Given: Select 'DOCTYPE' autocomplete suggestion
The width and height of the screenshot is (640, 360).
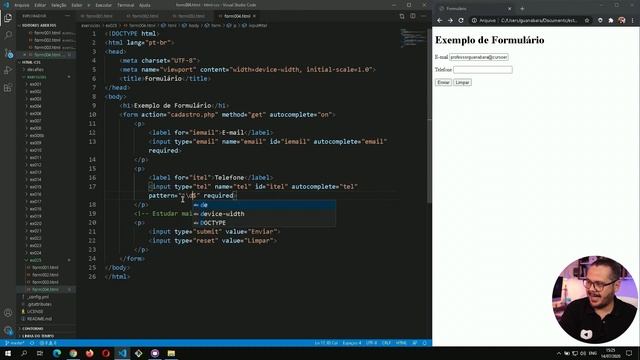Looking at the screenshot, I should 264,223.
